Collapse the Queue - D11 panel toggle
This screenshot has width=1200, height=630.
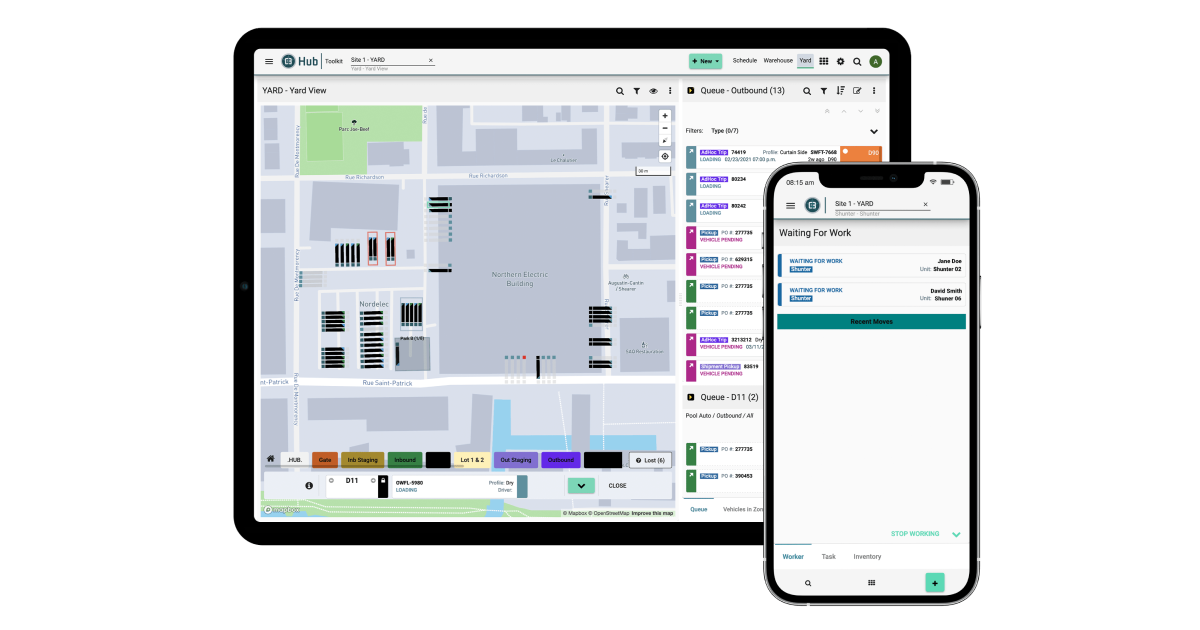(x=690, y=397)
